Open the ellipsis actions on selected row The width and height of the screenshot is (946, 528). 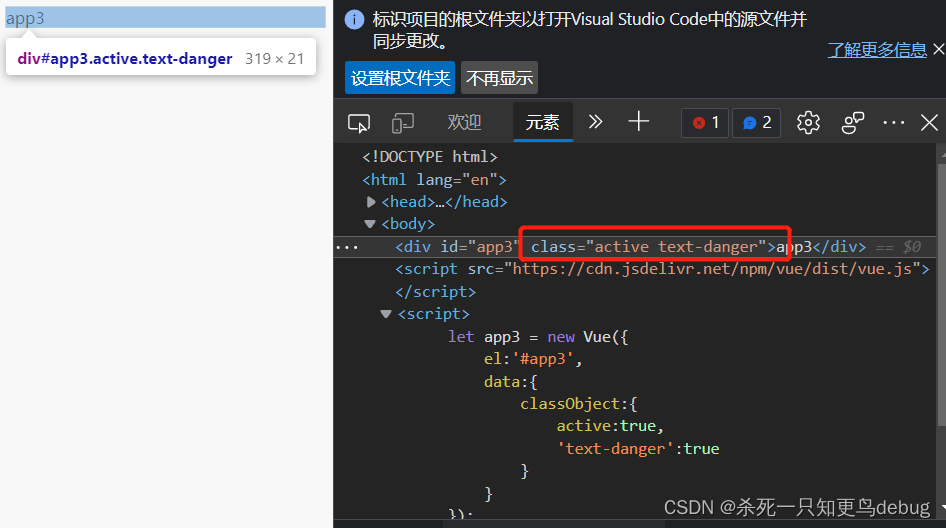pyautogui.click(x=348, y=247)
